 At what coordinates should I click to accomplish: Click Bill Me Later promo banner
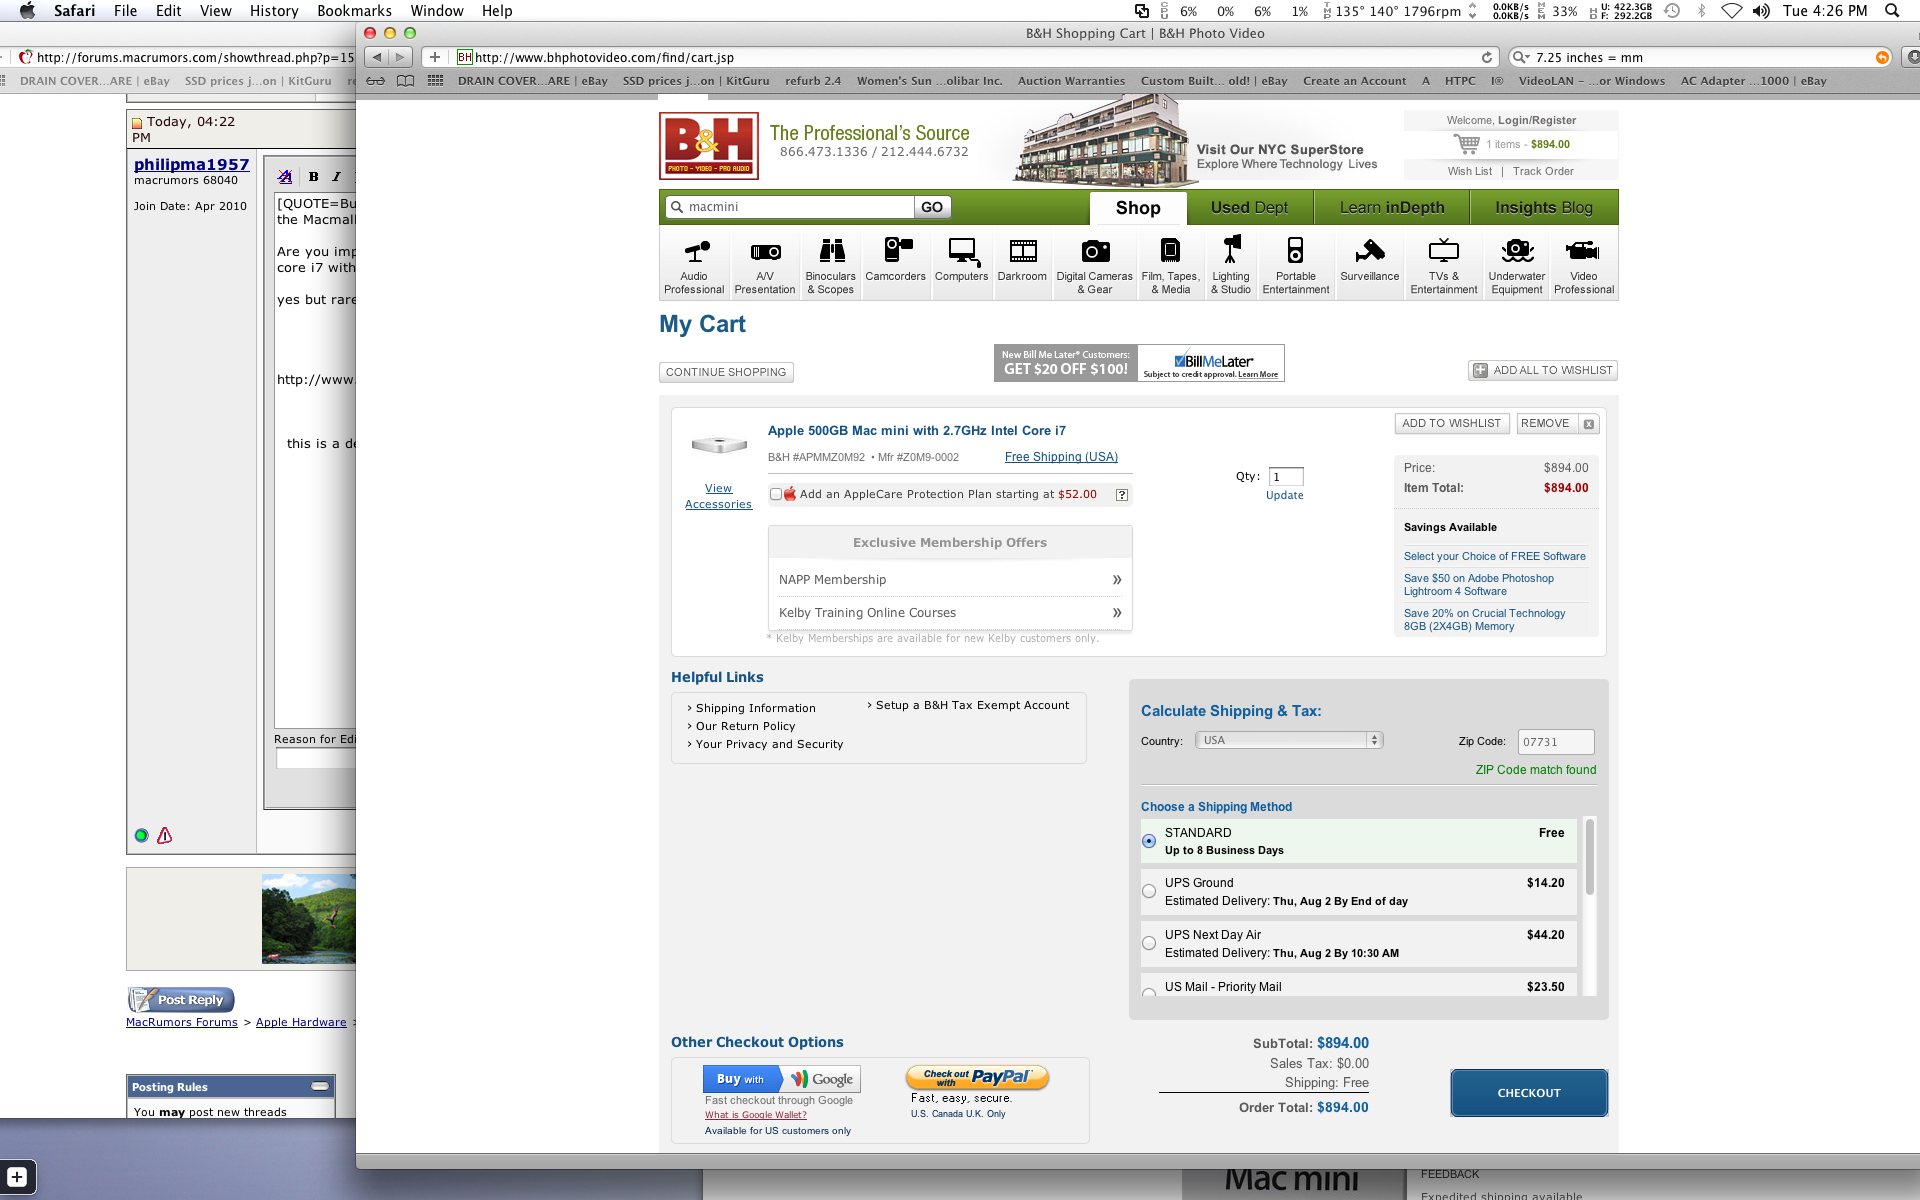1139,363
